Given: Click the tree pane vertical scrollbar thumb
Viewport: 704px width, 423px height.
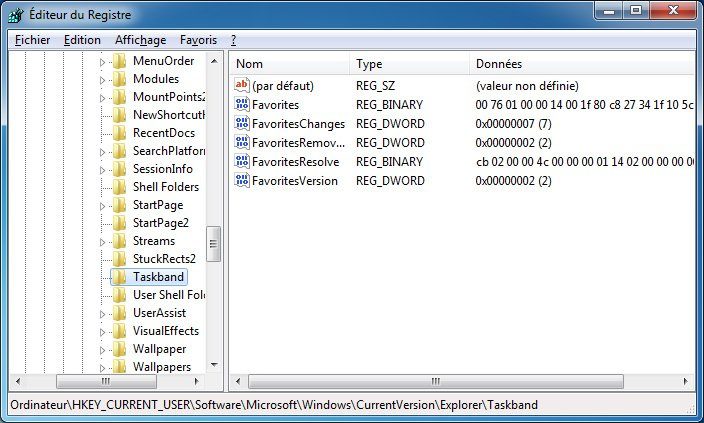Looking at the screenshot, I should (213, 244).
